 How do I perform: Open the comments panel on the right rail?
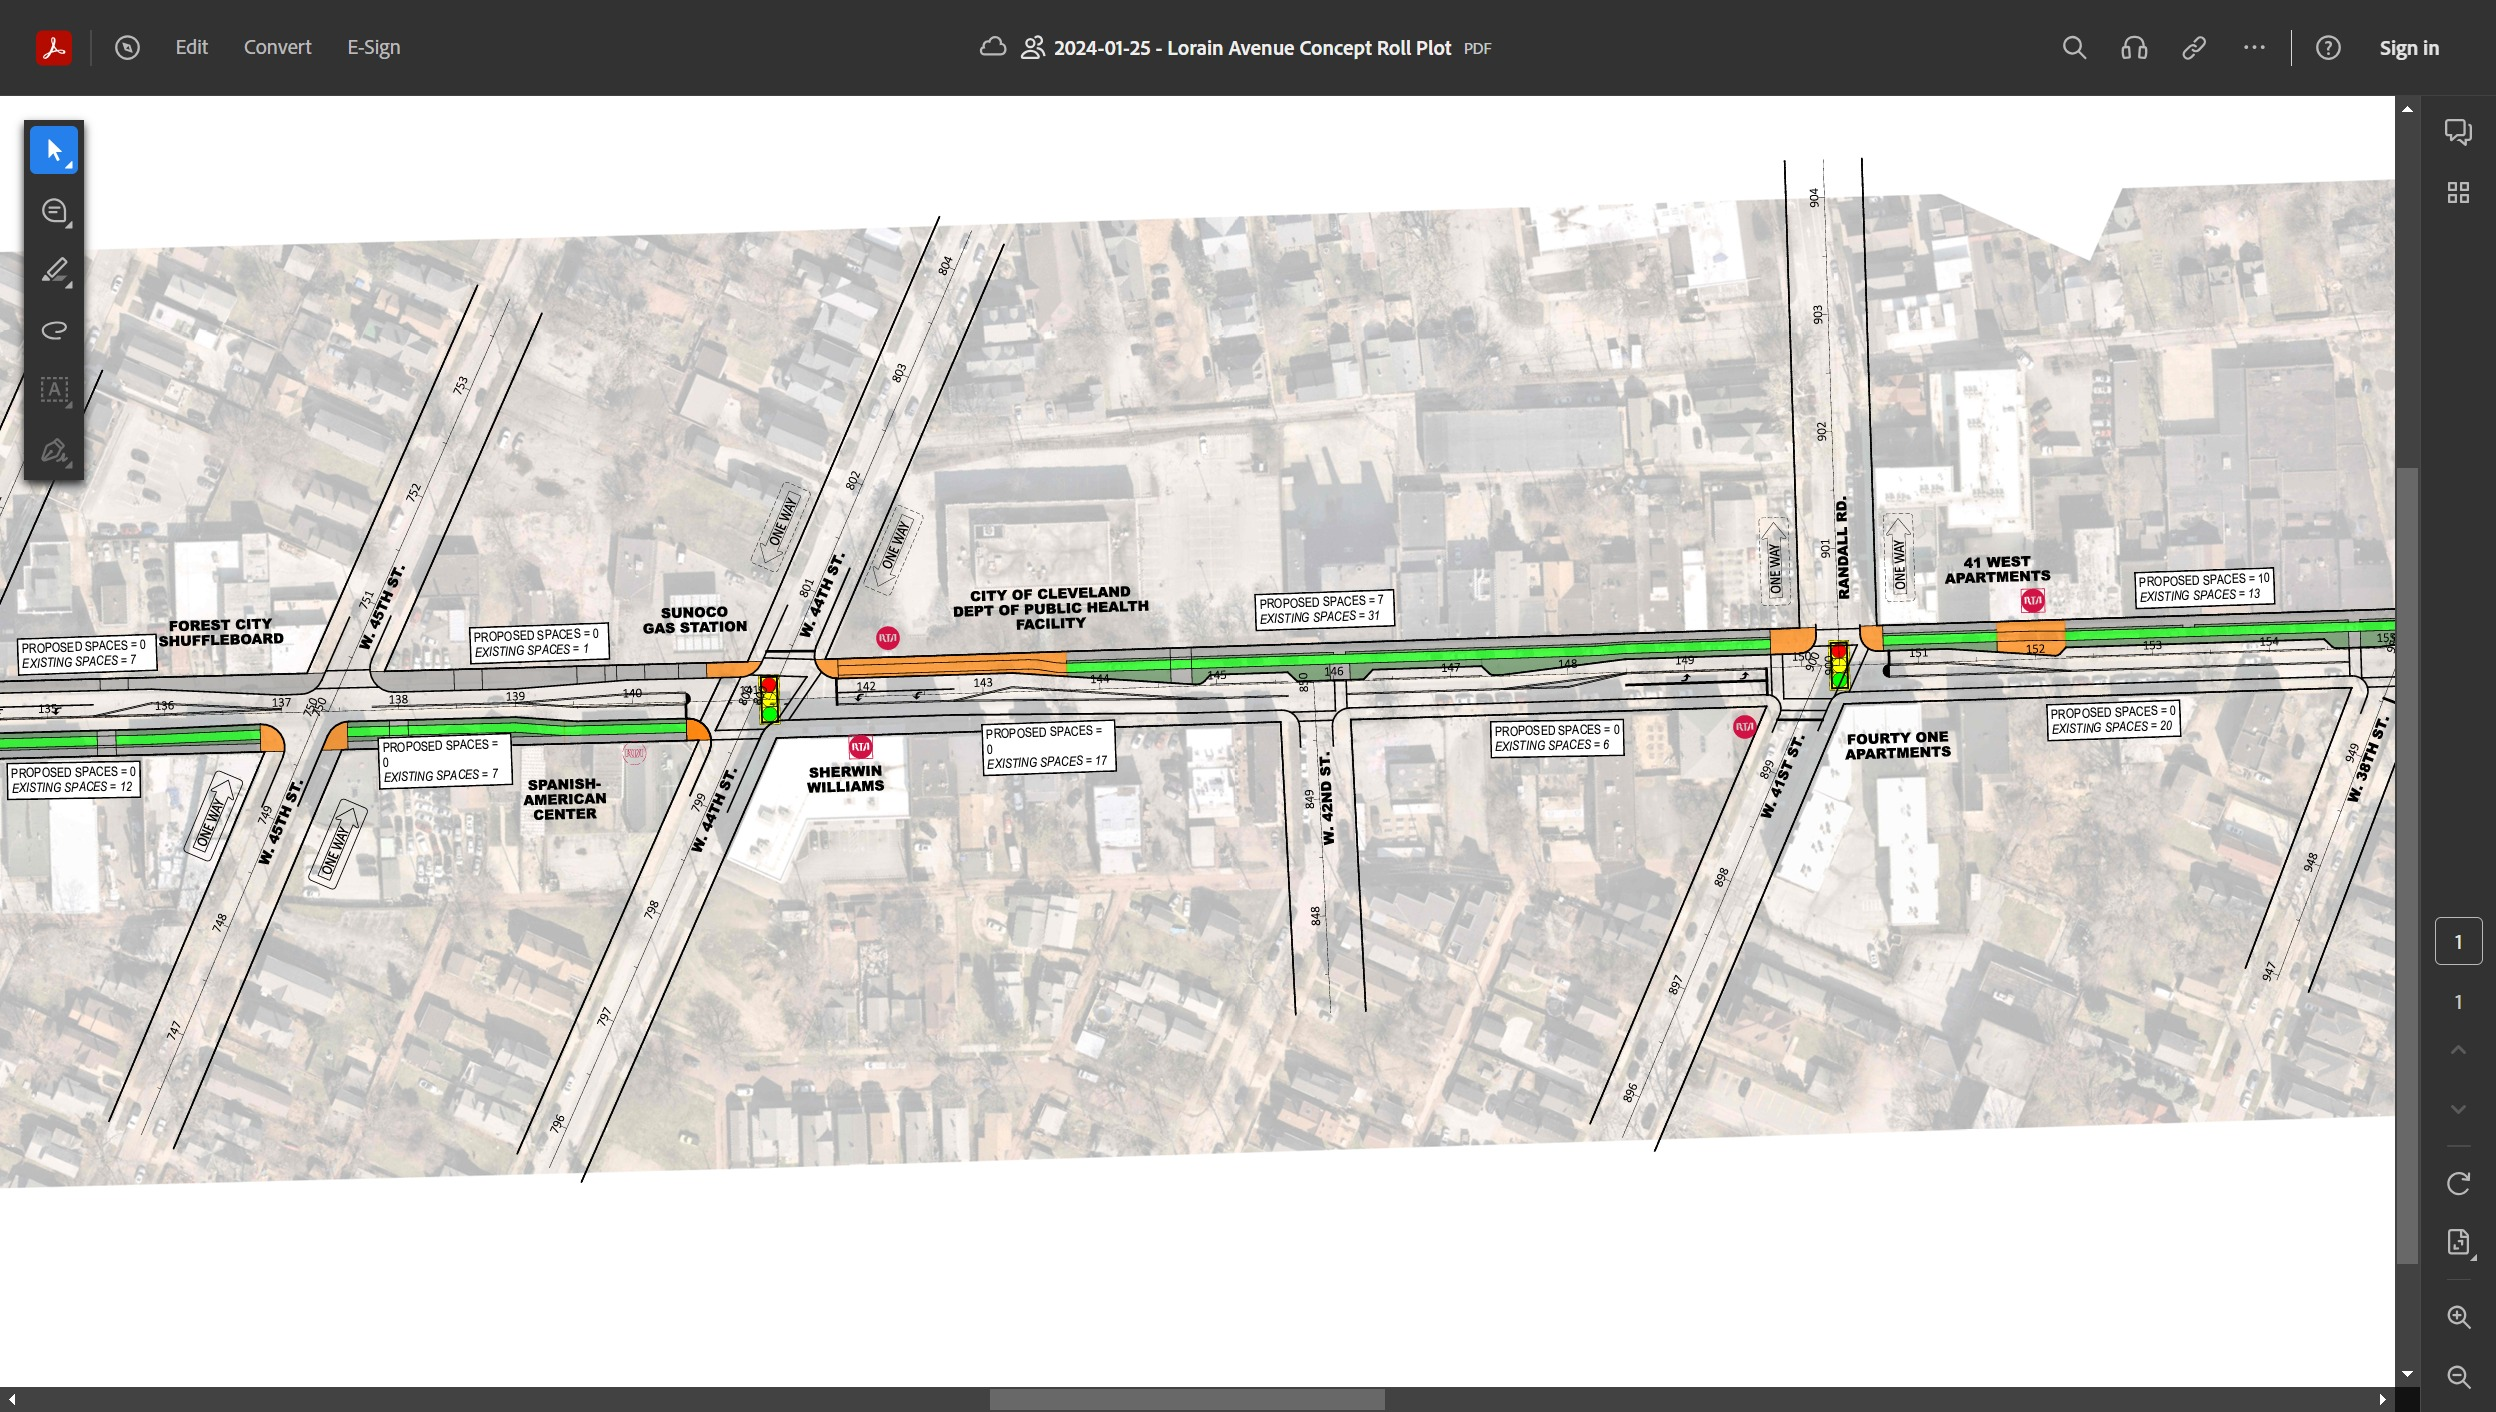[2458, 132]
